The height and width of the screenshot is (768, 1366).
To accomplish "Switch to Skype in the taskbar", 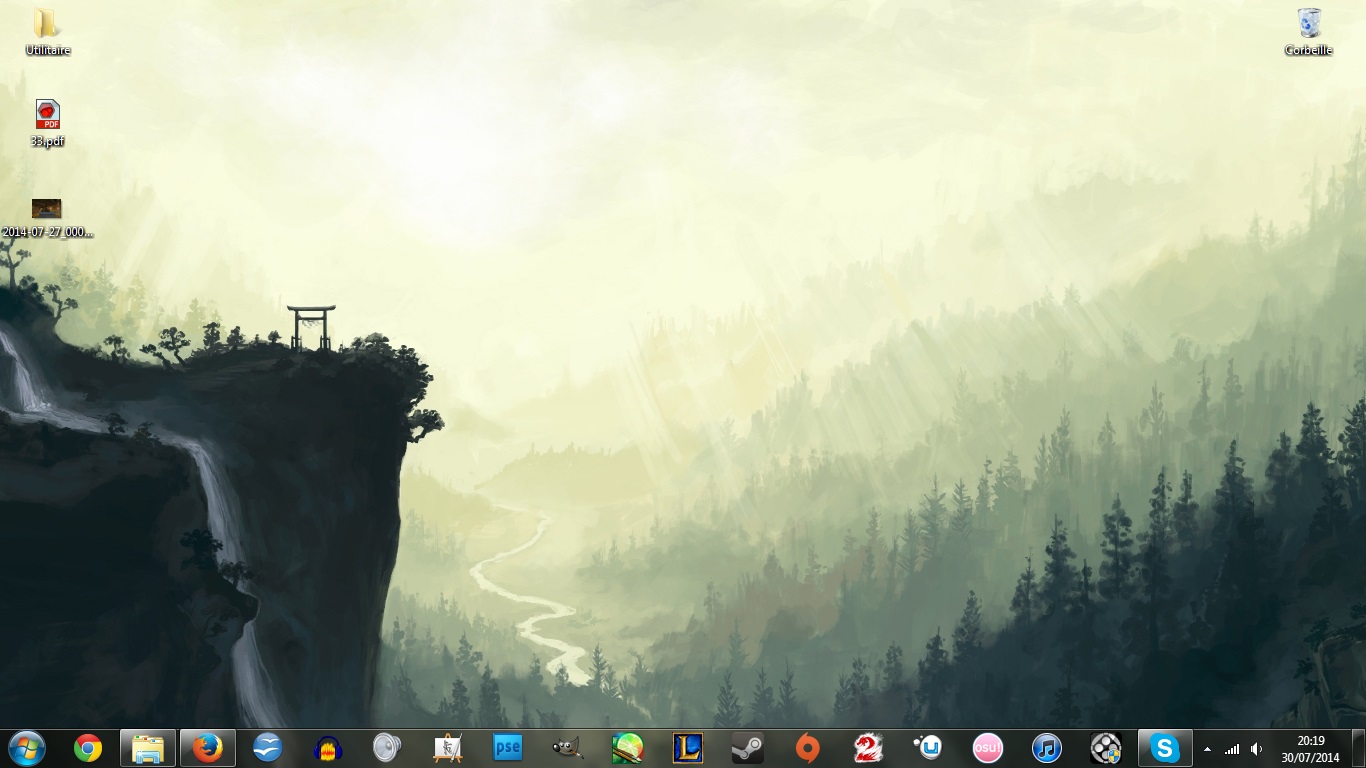I will pos(1165,748).
